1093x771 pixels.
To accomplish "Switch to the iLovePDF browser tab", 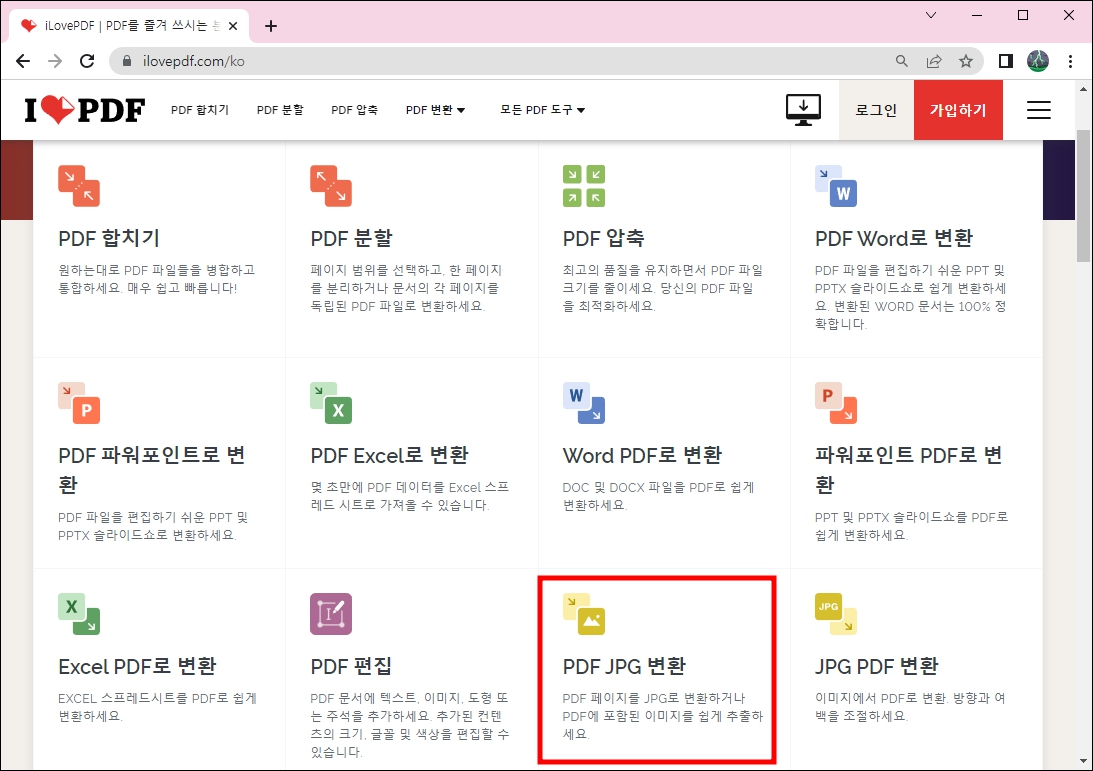I will pyautogui.click(x=129, y=26).
